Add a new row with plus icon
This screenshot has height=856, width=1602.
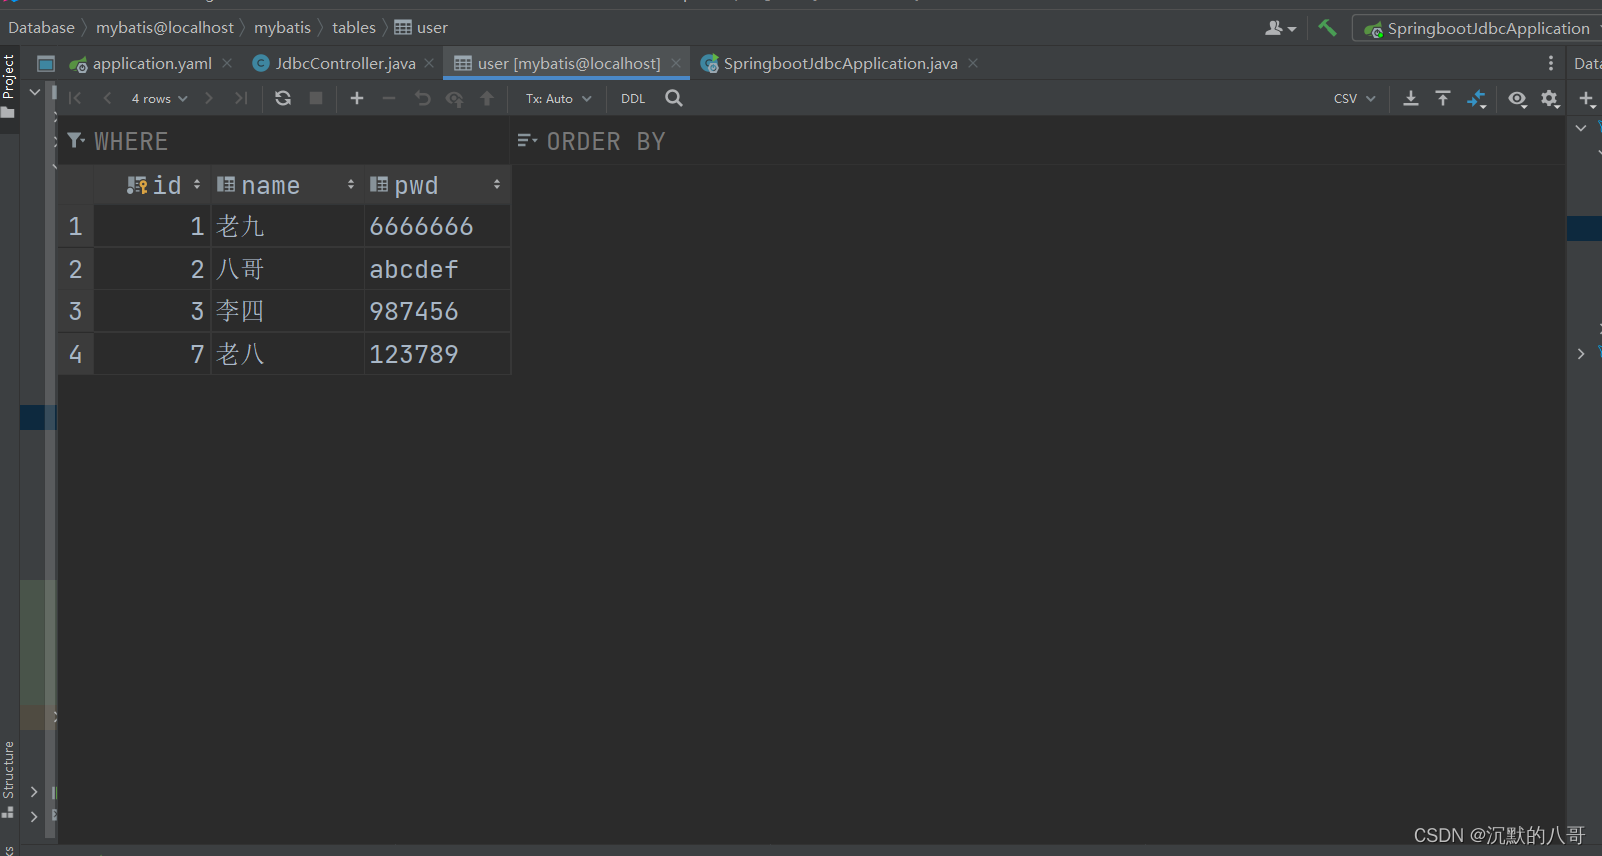pos(357,98)
